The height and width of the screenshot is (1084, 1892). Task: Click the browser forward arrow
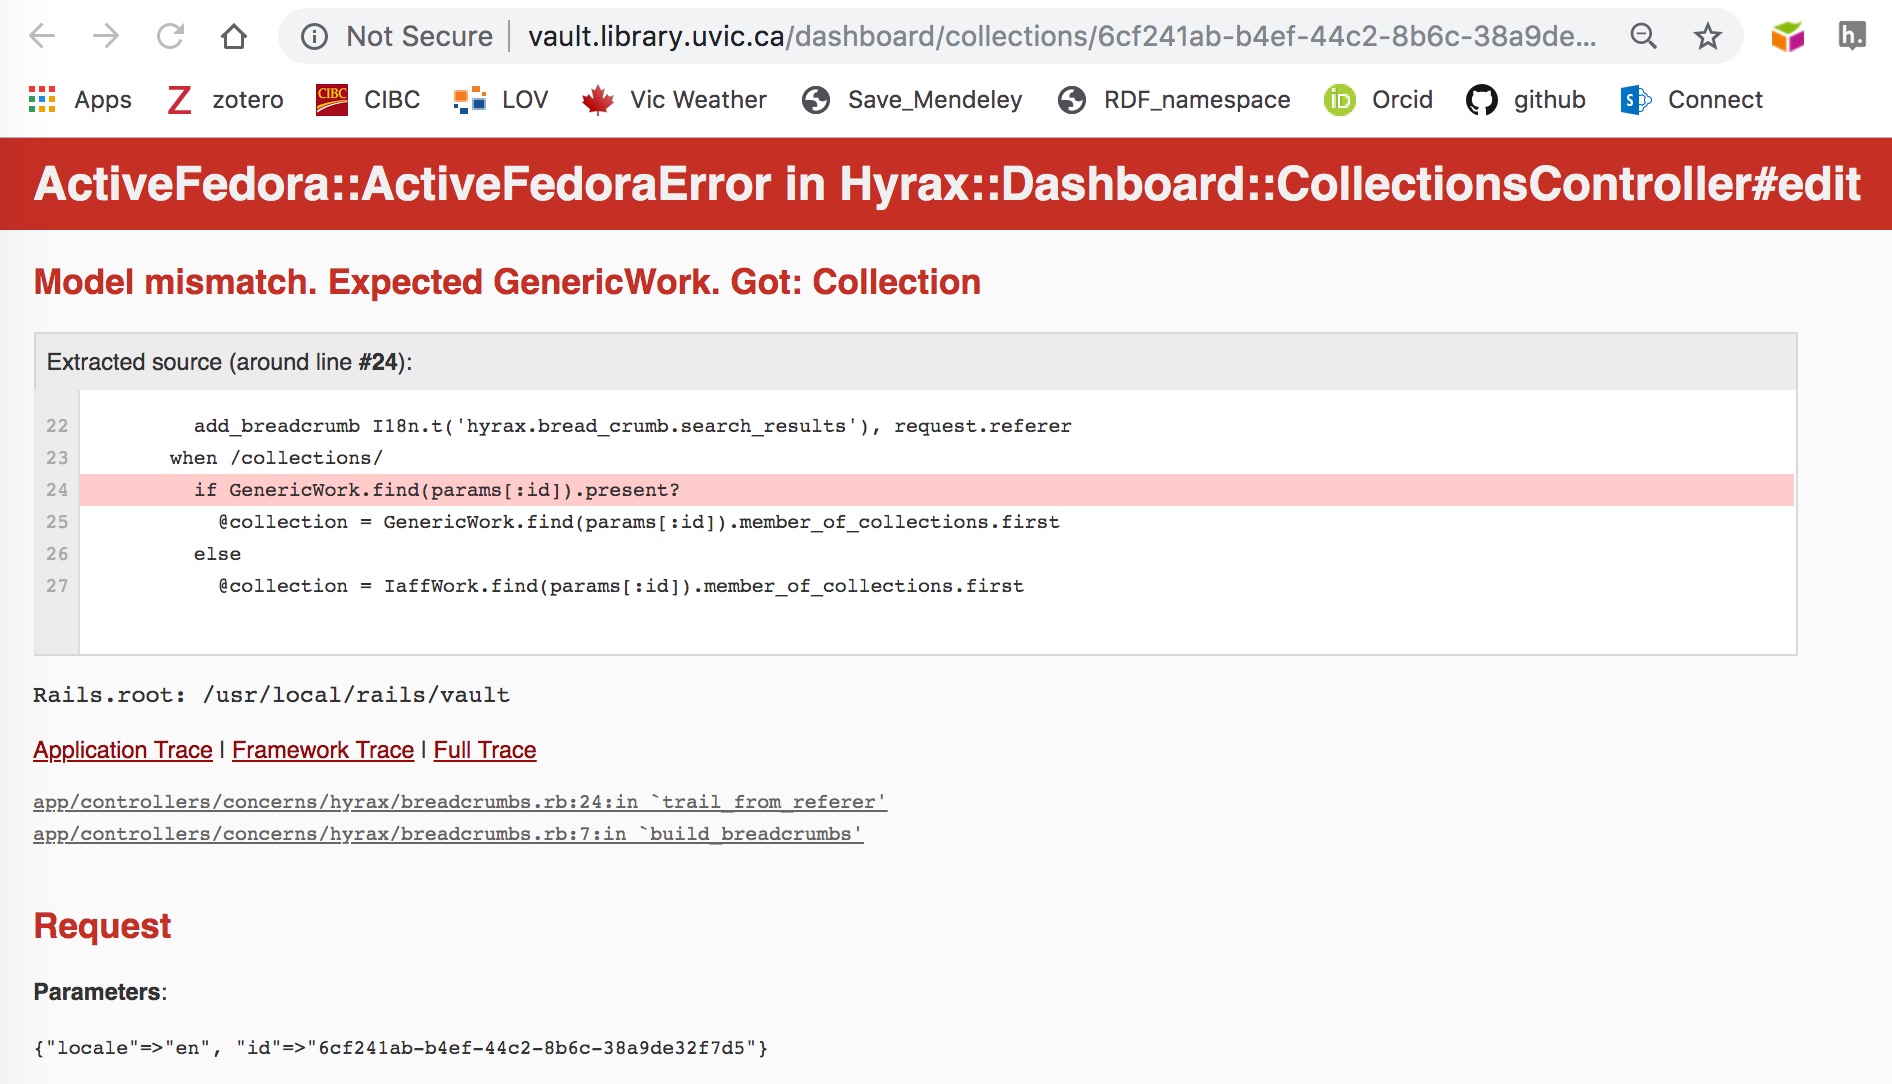tap(106, 37)
